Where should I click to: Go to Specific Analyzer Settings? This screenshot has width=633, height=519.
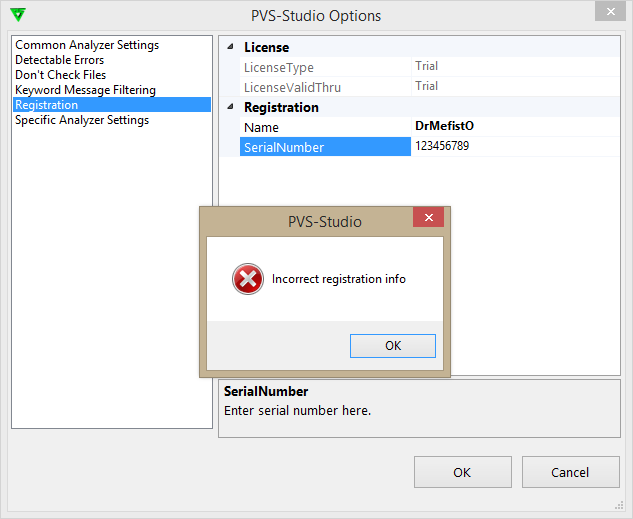click(x=82, y=120)
